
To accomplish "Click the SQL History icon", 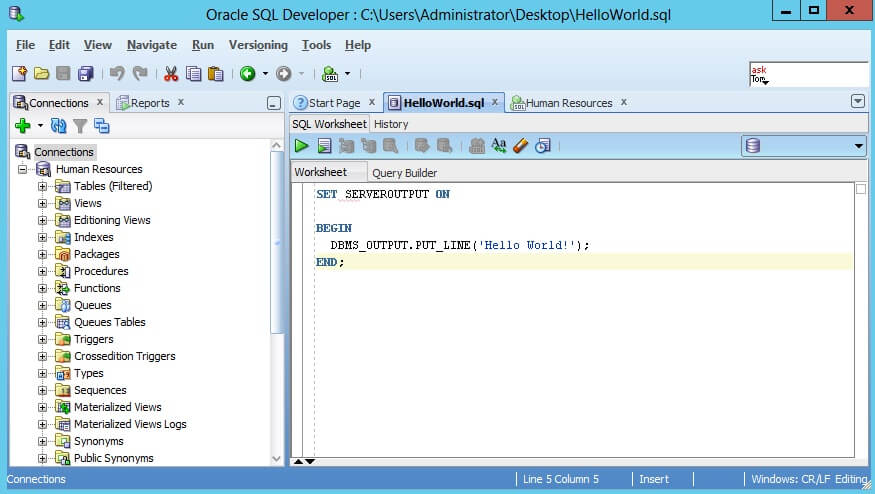I will tap(542, 146).
